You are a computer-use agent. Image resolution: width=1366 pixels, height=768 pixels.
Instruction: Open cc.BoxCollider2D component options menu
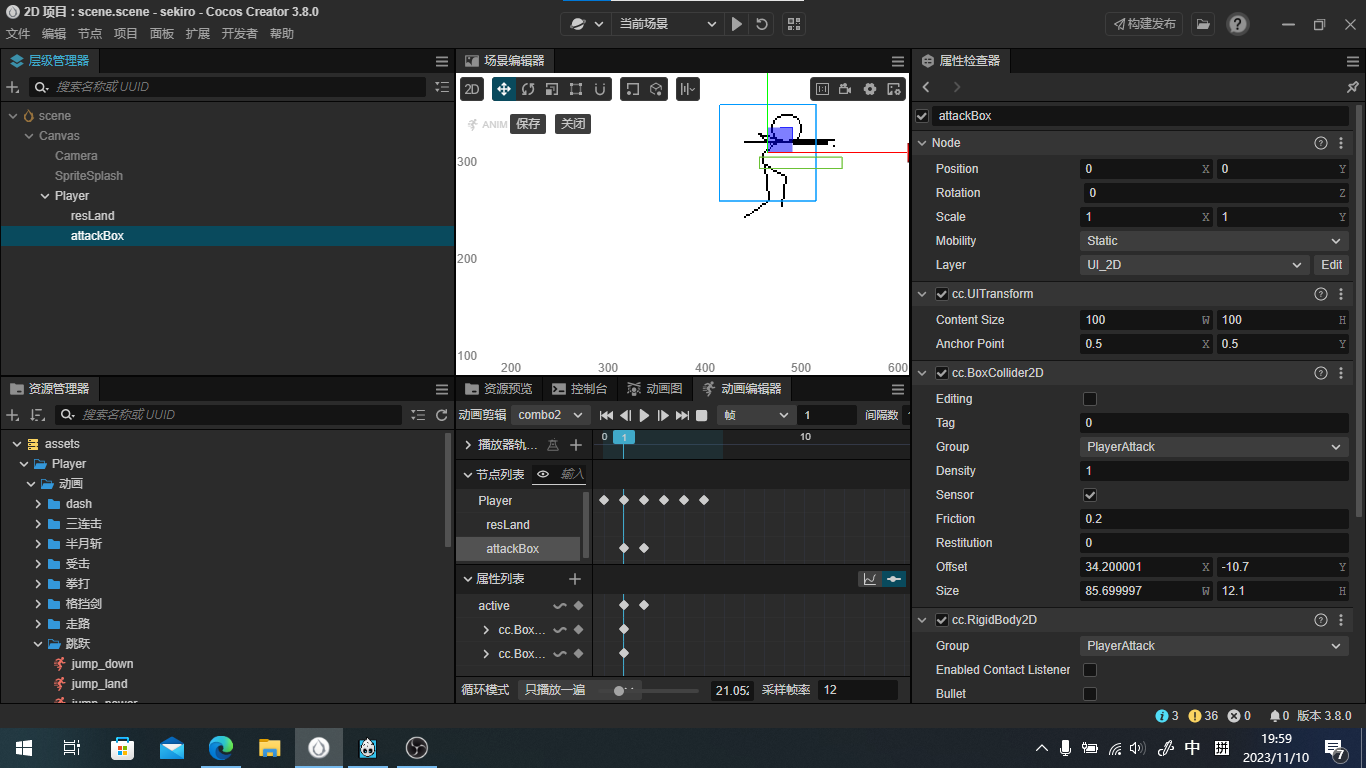click(x=1341, y=373)
